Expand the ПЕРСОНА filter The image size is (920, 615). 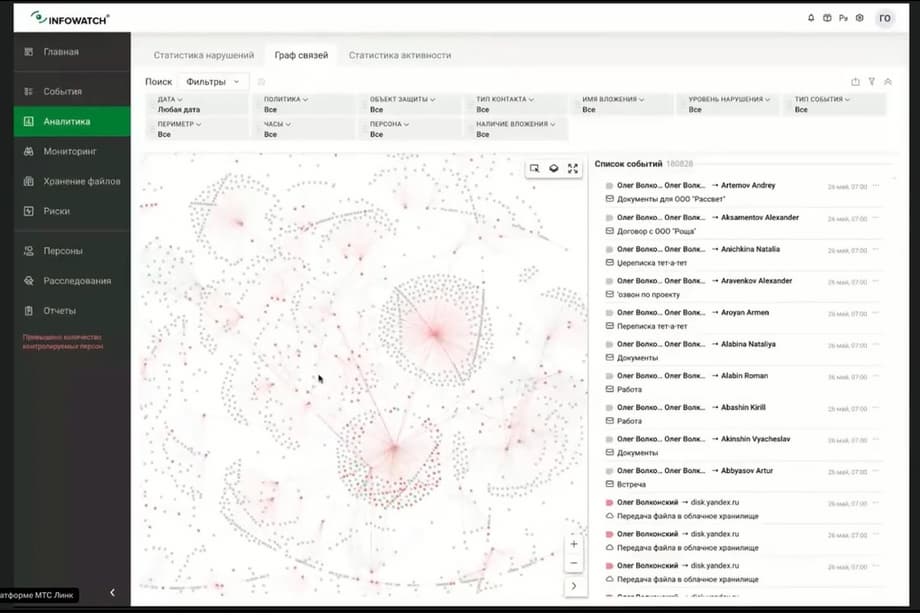(x=410, y=129)
